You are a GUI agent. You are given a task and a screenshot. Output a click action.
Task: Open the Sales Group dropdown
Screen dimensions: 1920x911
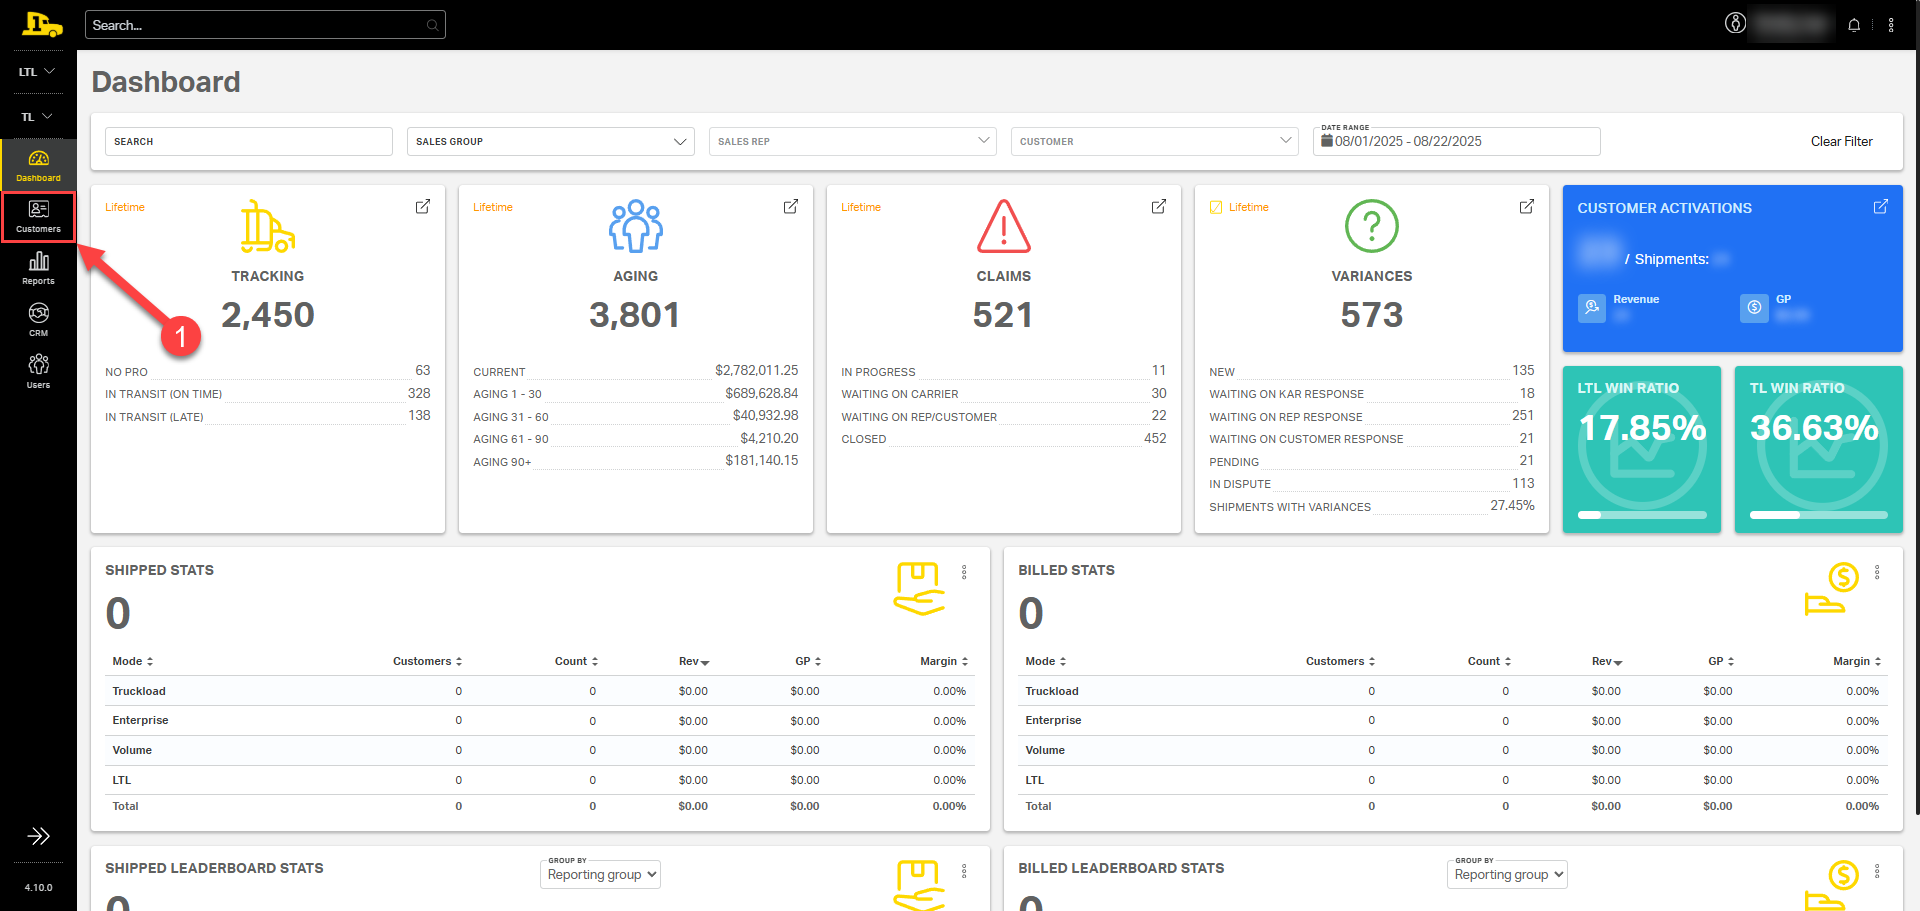[x=551, y=142]
